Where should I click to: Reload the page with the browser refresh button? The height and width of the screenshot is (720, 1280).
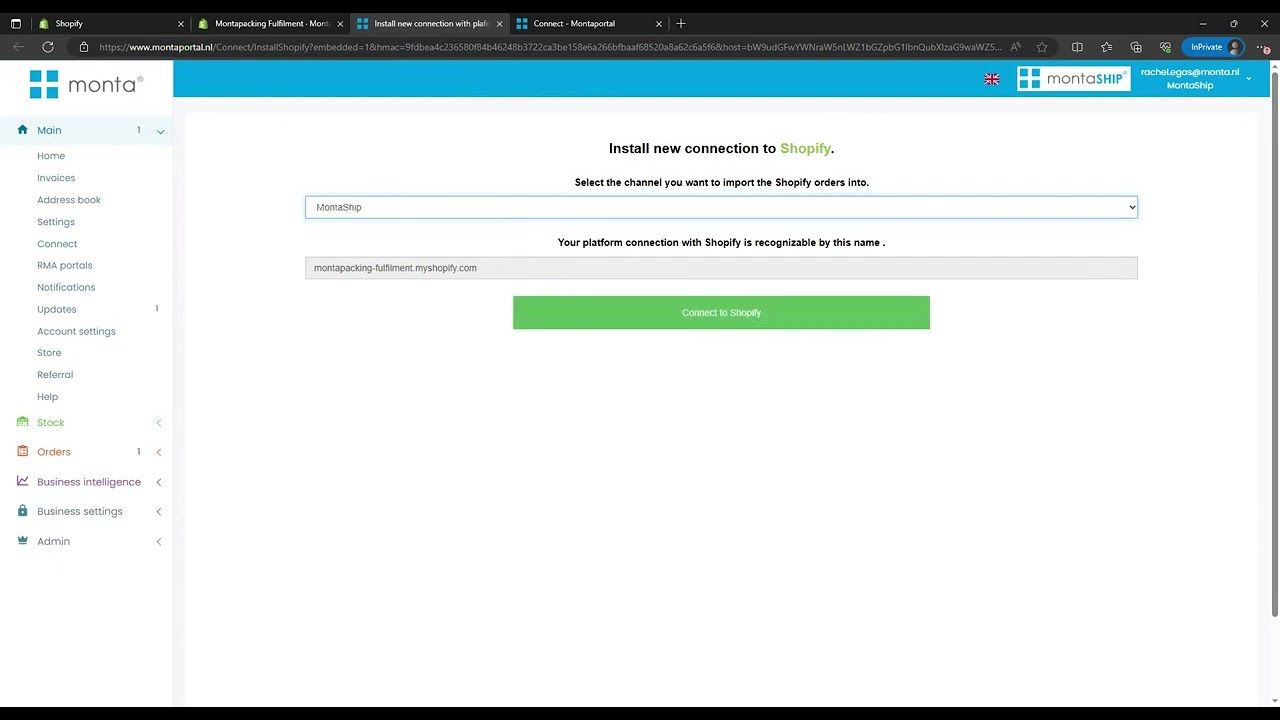[x=48, y=47]
